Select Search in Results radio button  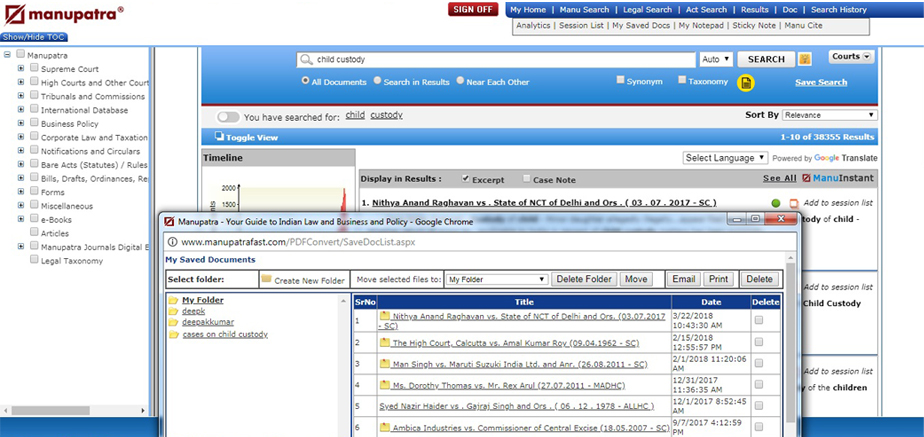377,81
